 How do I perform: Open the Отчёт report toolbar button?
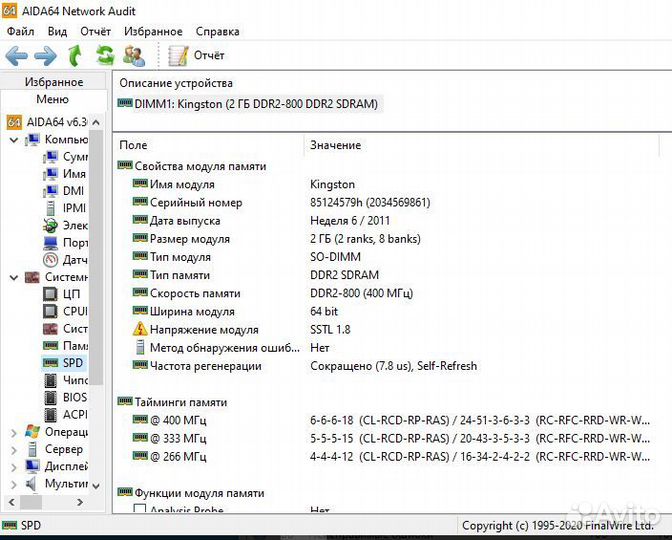click(x=196, y=56)
